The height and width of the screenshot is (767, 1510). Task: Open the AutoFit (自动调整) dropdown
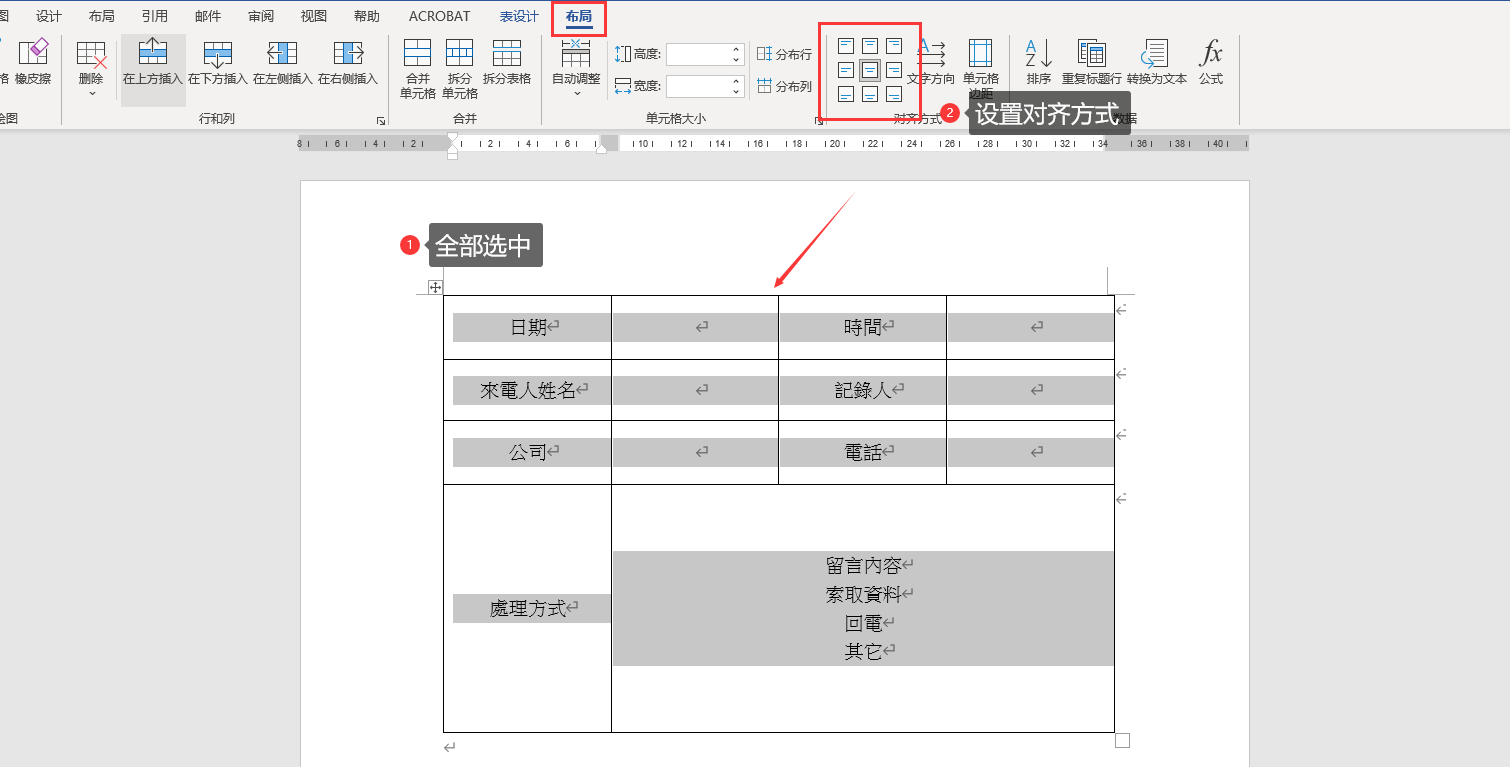[576, 68]
